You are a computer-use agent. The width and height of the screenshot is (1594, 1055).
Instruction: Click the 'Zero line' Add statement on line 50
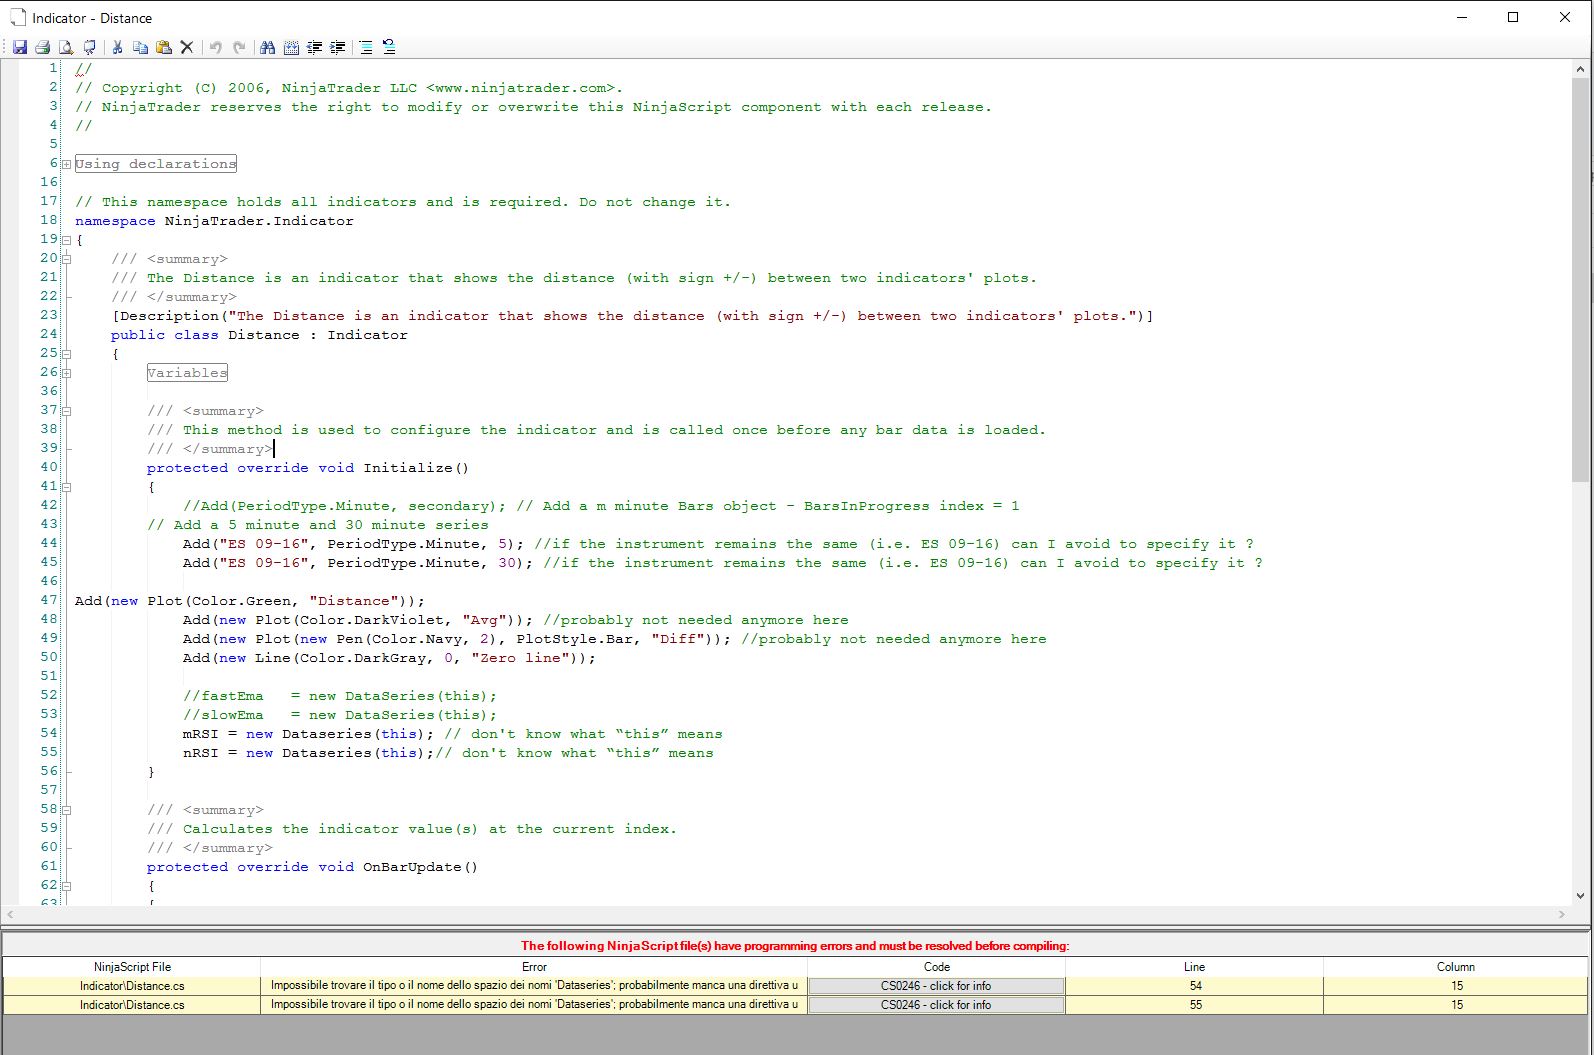[x=389, y=658]
